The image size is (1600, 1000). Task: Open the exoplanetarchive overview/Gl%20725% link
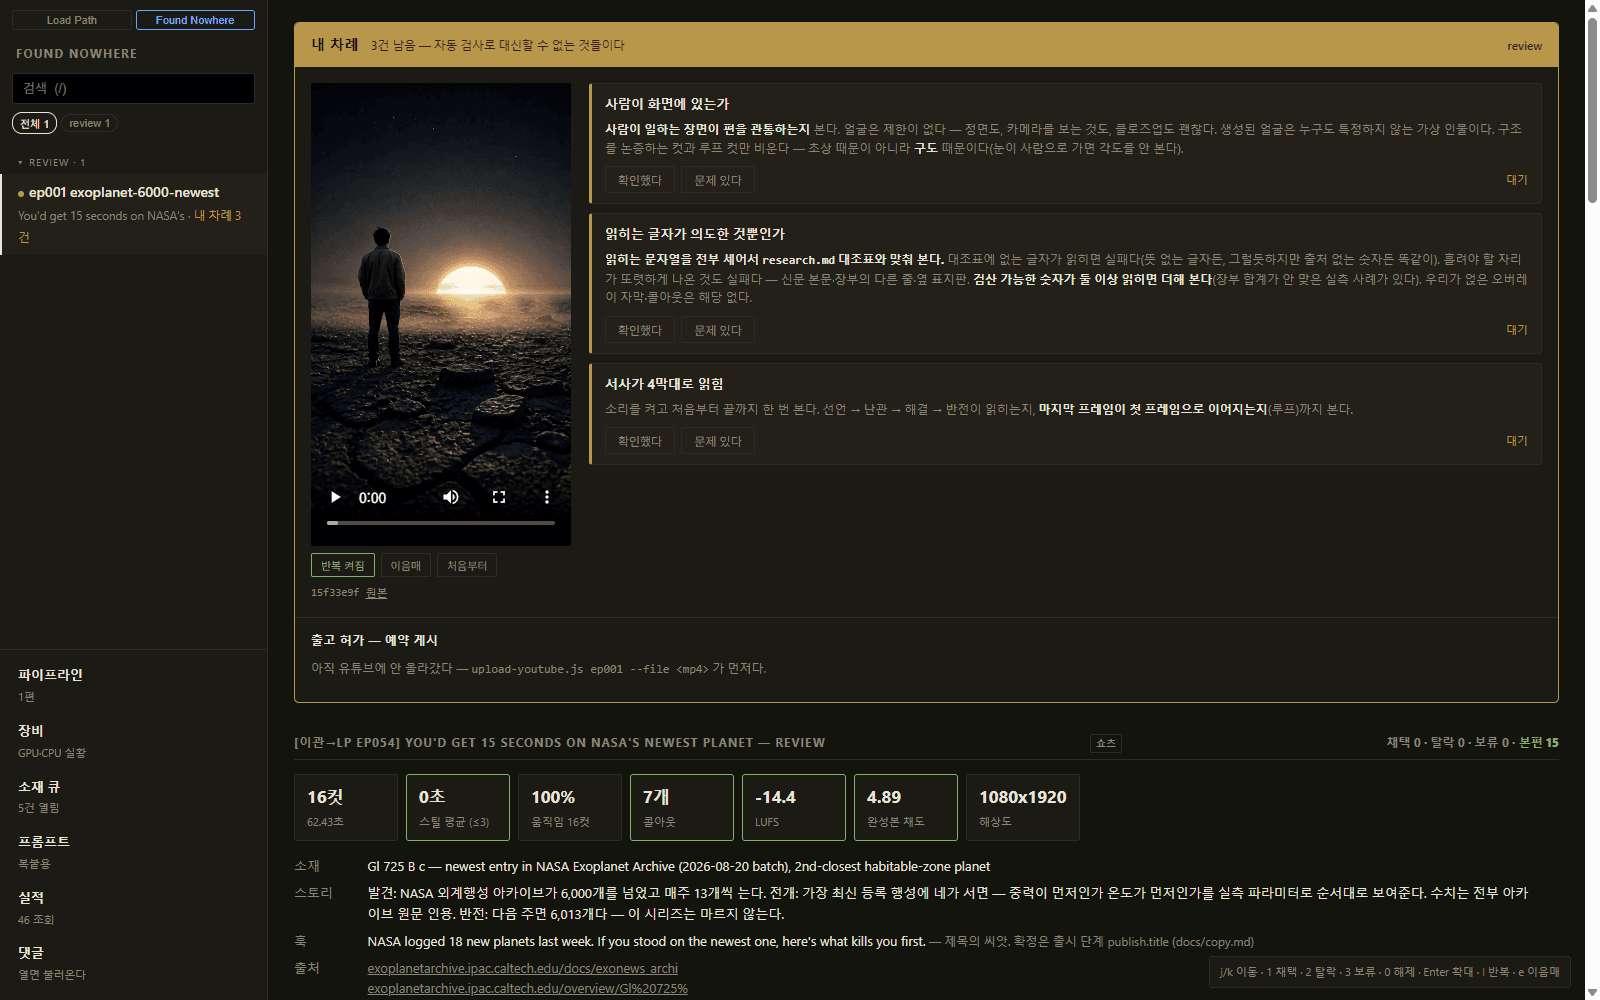click(528, 988)
